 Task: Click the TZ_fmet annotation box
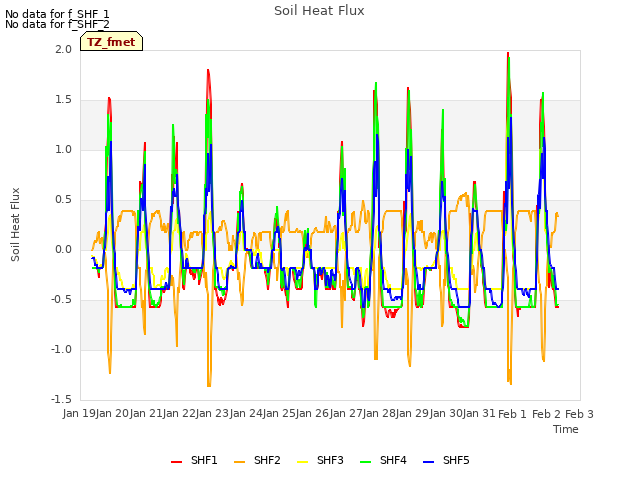(111, 41)
